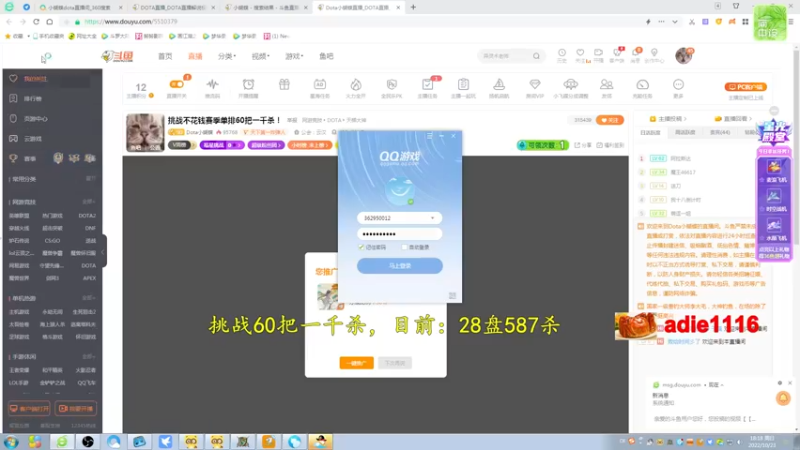
Task: Toggle remember password checkbox
Action: pyautogui.click(x=361, y=247)
